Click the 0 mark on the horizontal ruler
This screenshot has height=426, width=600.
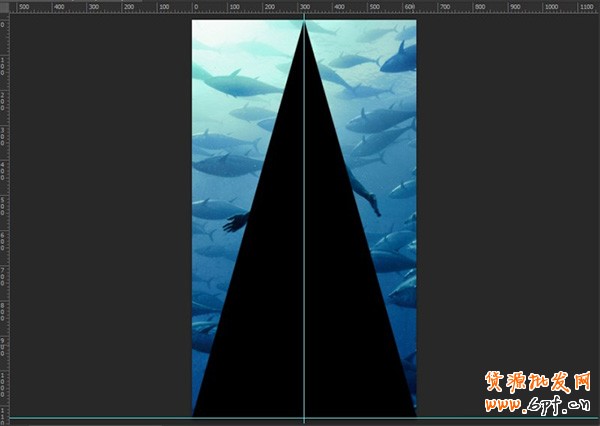196,7
